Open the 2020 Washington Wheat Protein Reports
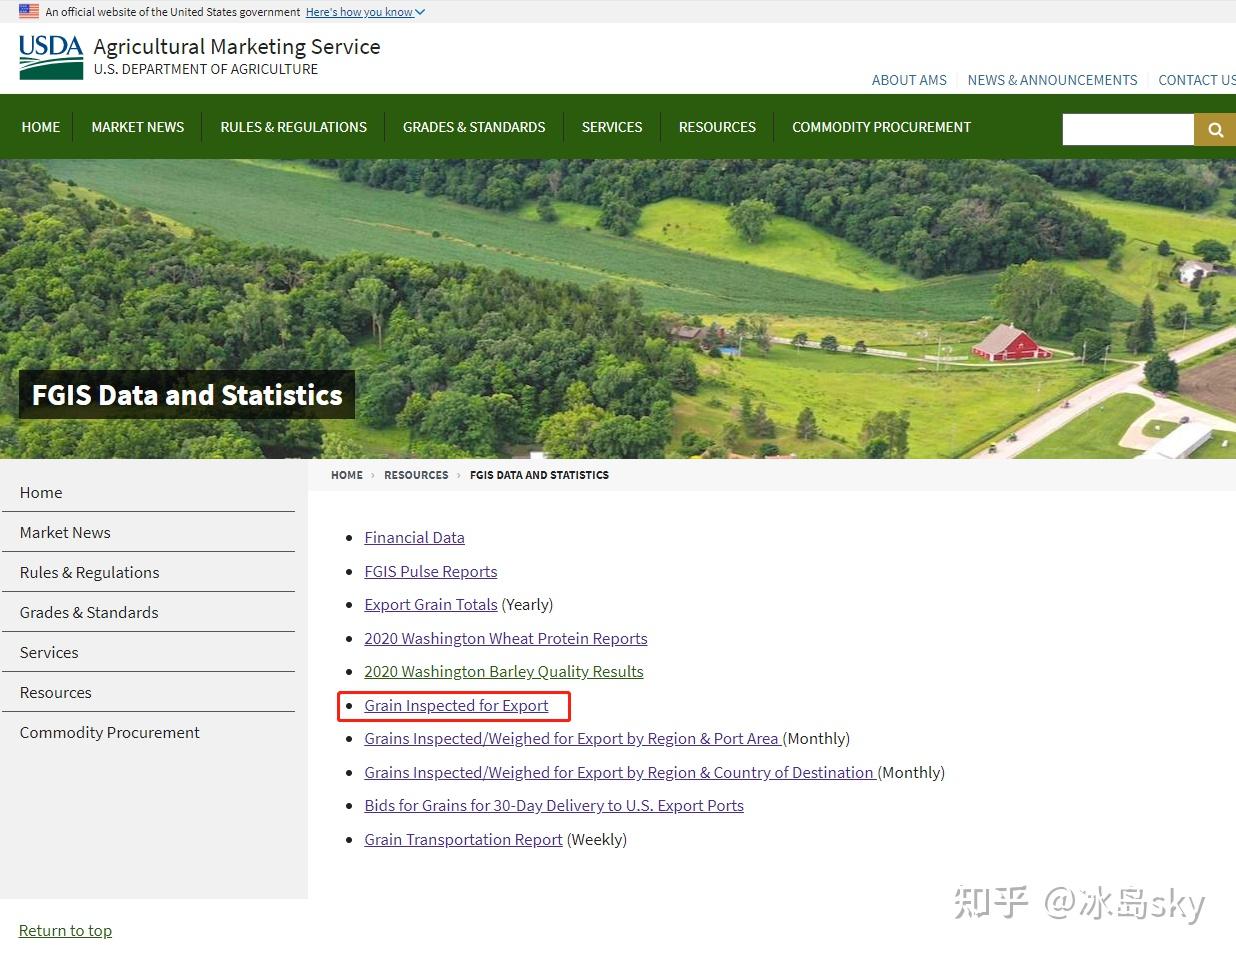 pos(505,638)
